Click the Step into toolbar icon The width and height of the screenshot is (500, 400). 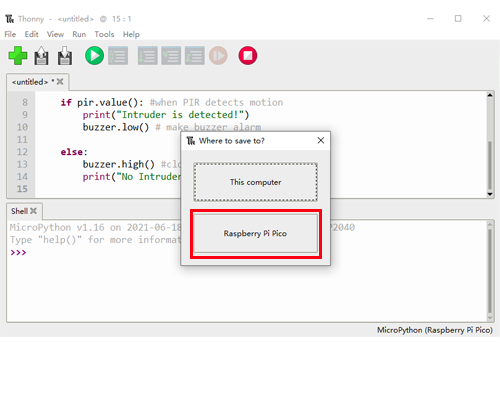pyautogui.click(x=171, y=56)
